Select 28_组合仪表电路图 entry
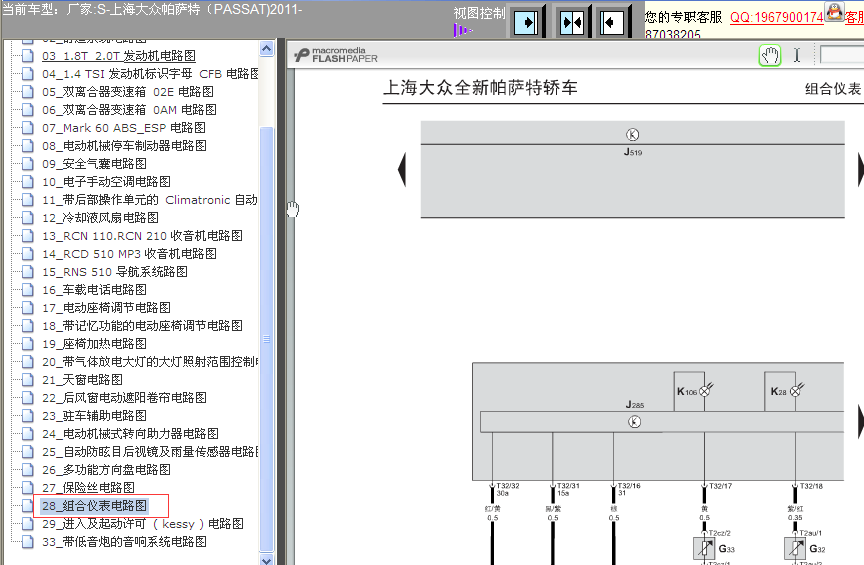This screenshot has height=565, width=864. click(94, 506)
